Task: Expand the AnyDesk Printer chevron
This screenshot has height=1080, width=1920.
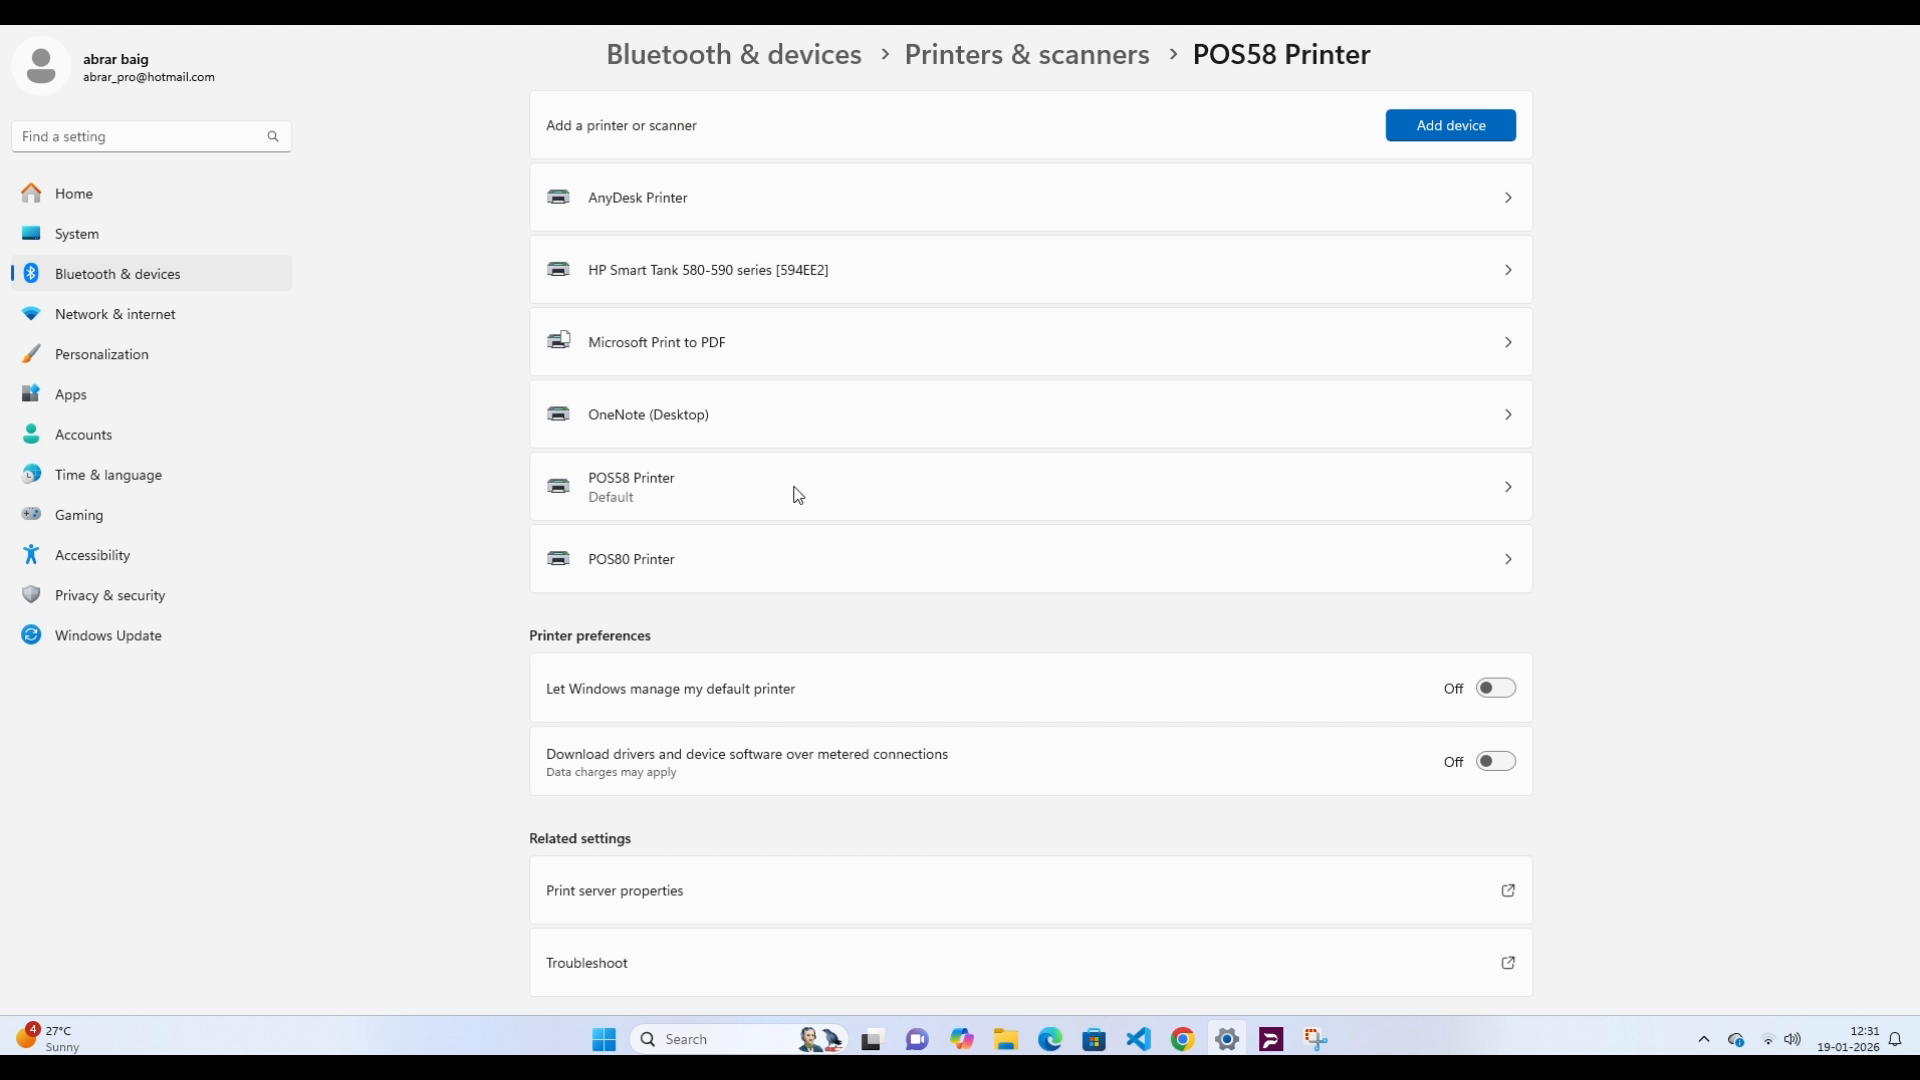Action: (x=1508, y=198)
